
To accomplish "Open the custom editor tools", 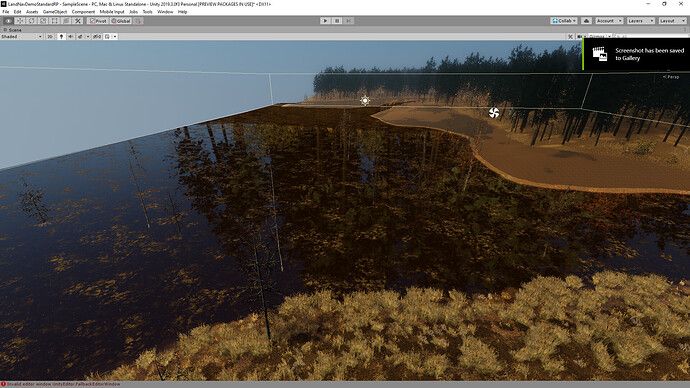I will 77,21.
